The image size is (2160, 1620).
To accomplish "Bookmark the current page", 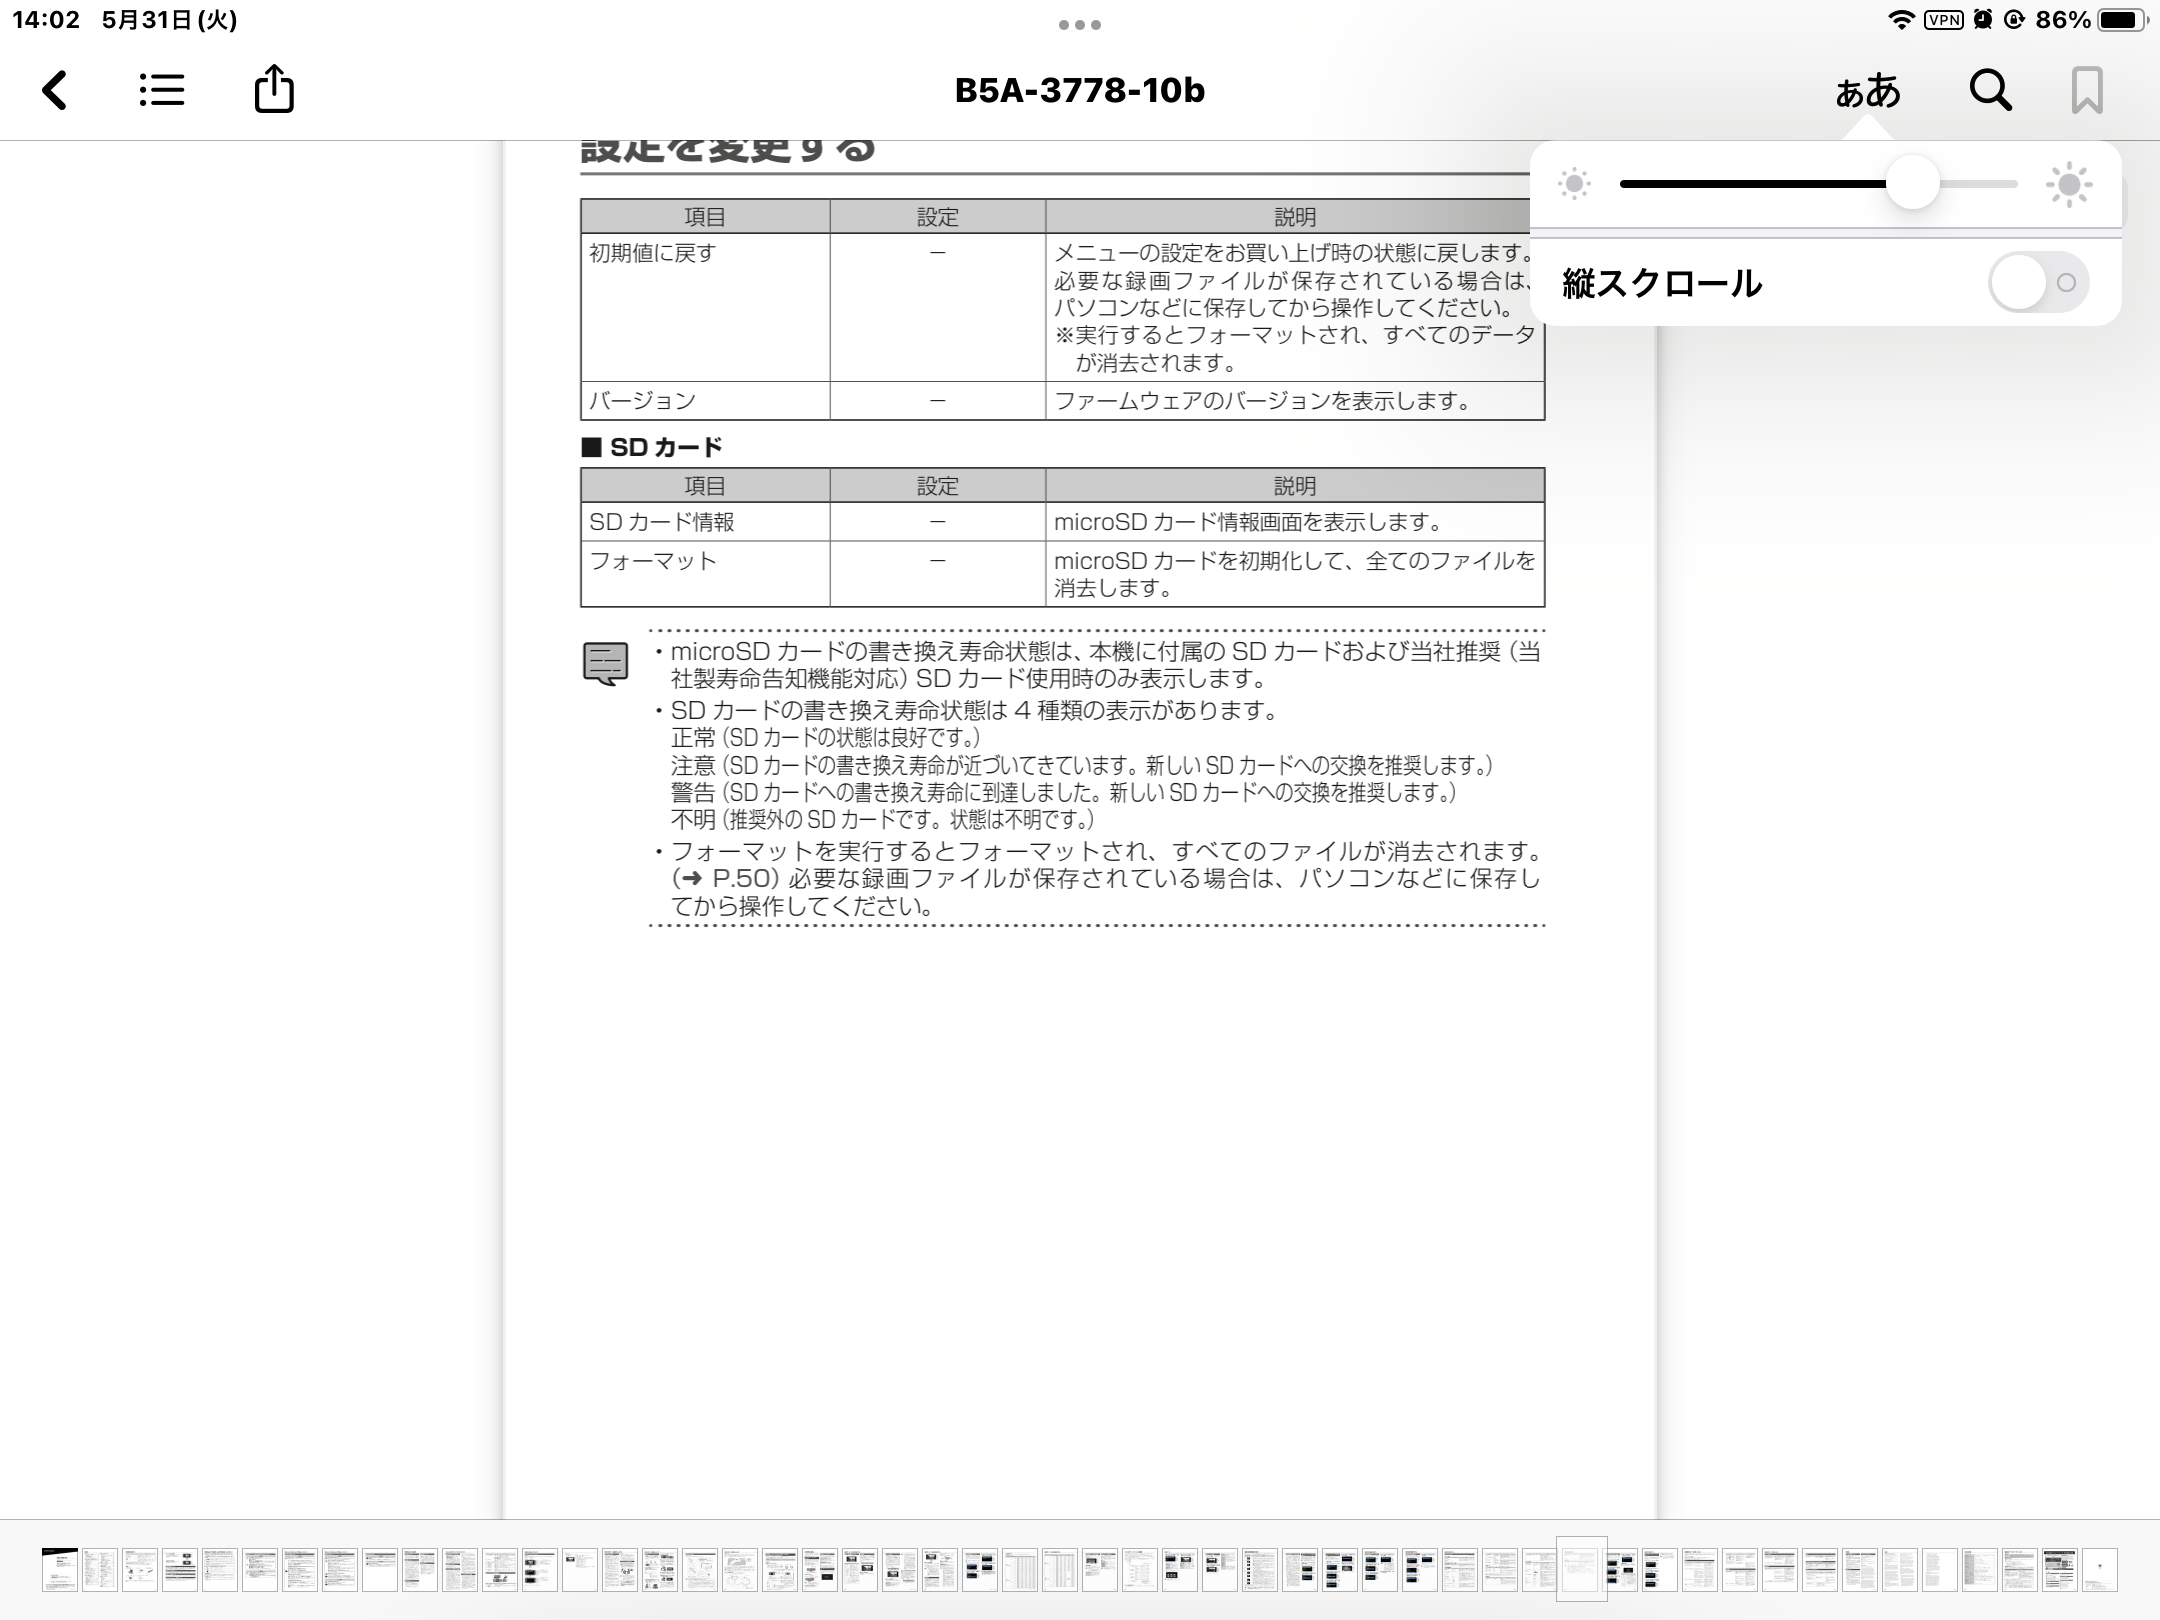I will [2086, 90].
